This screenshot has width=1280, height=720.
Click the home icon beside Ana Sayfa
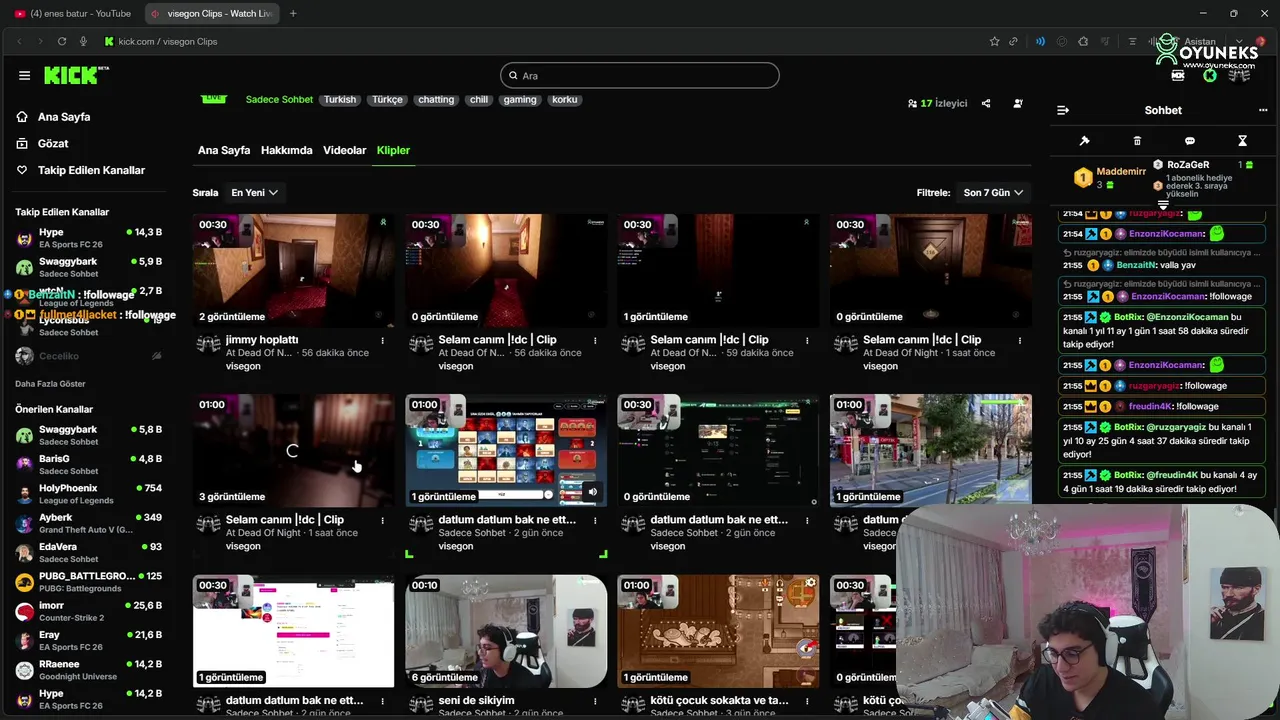[x=22, y=117]
